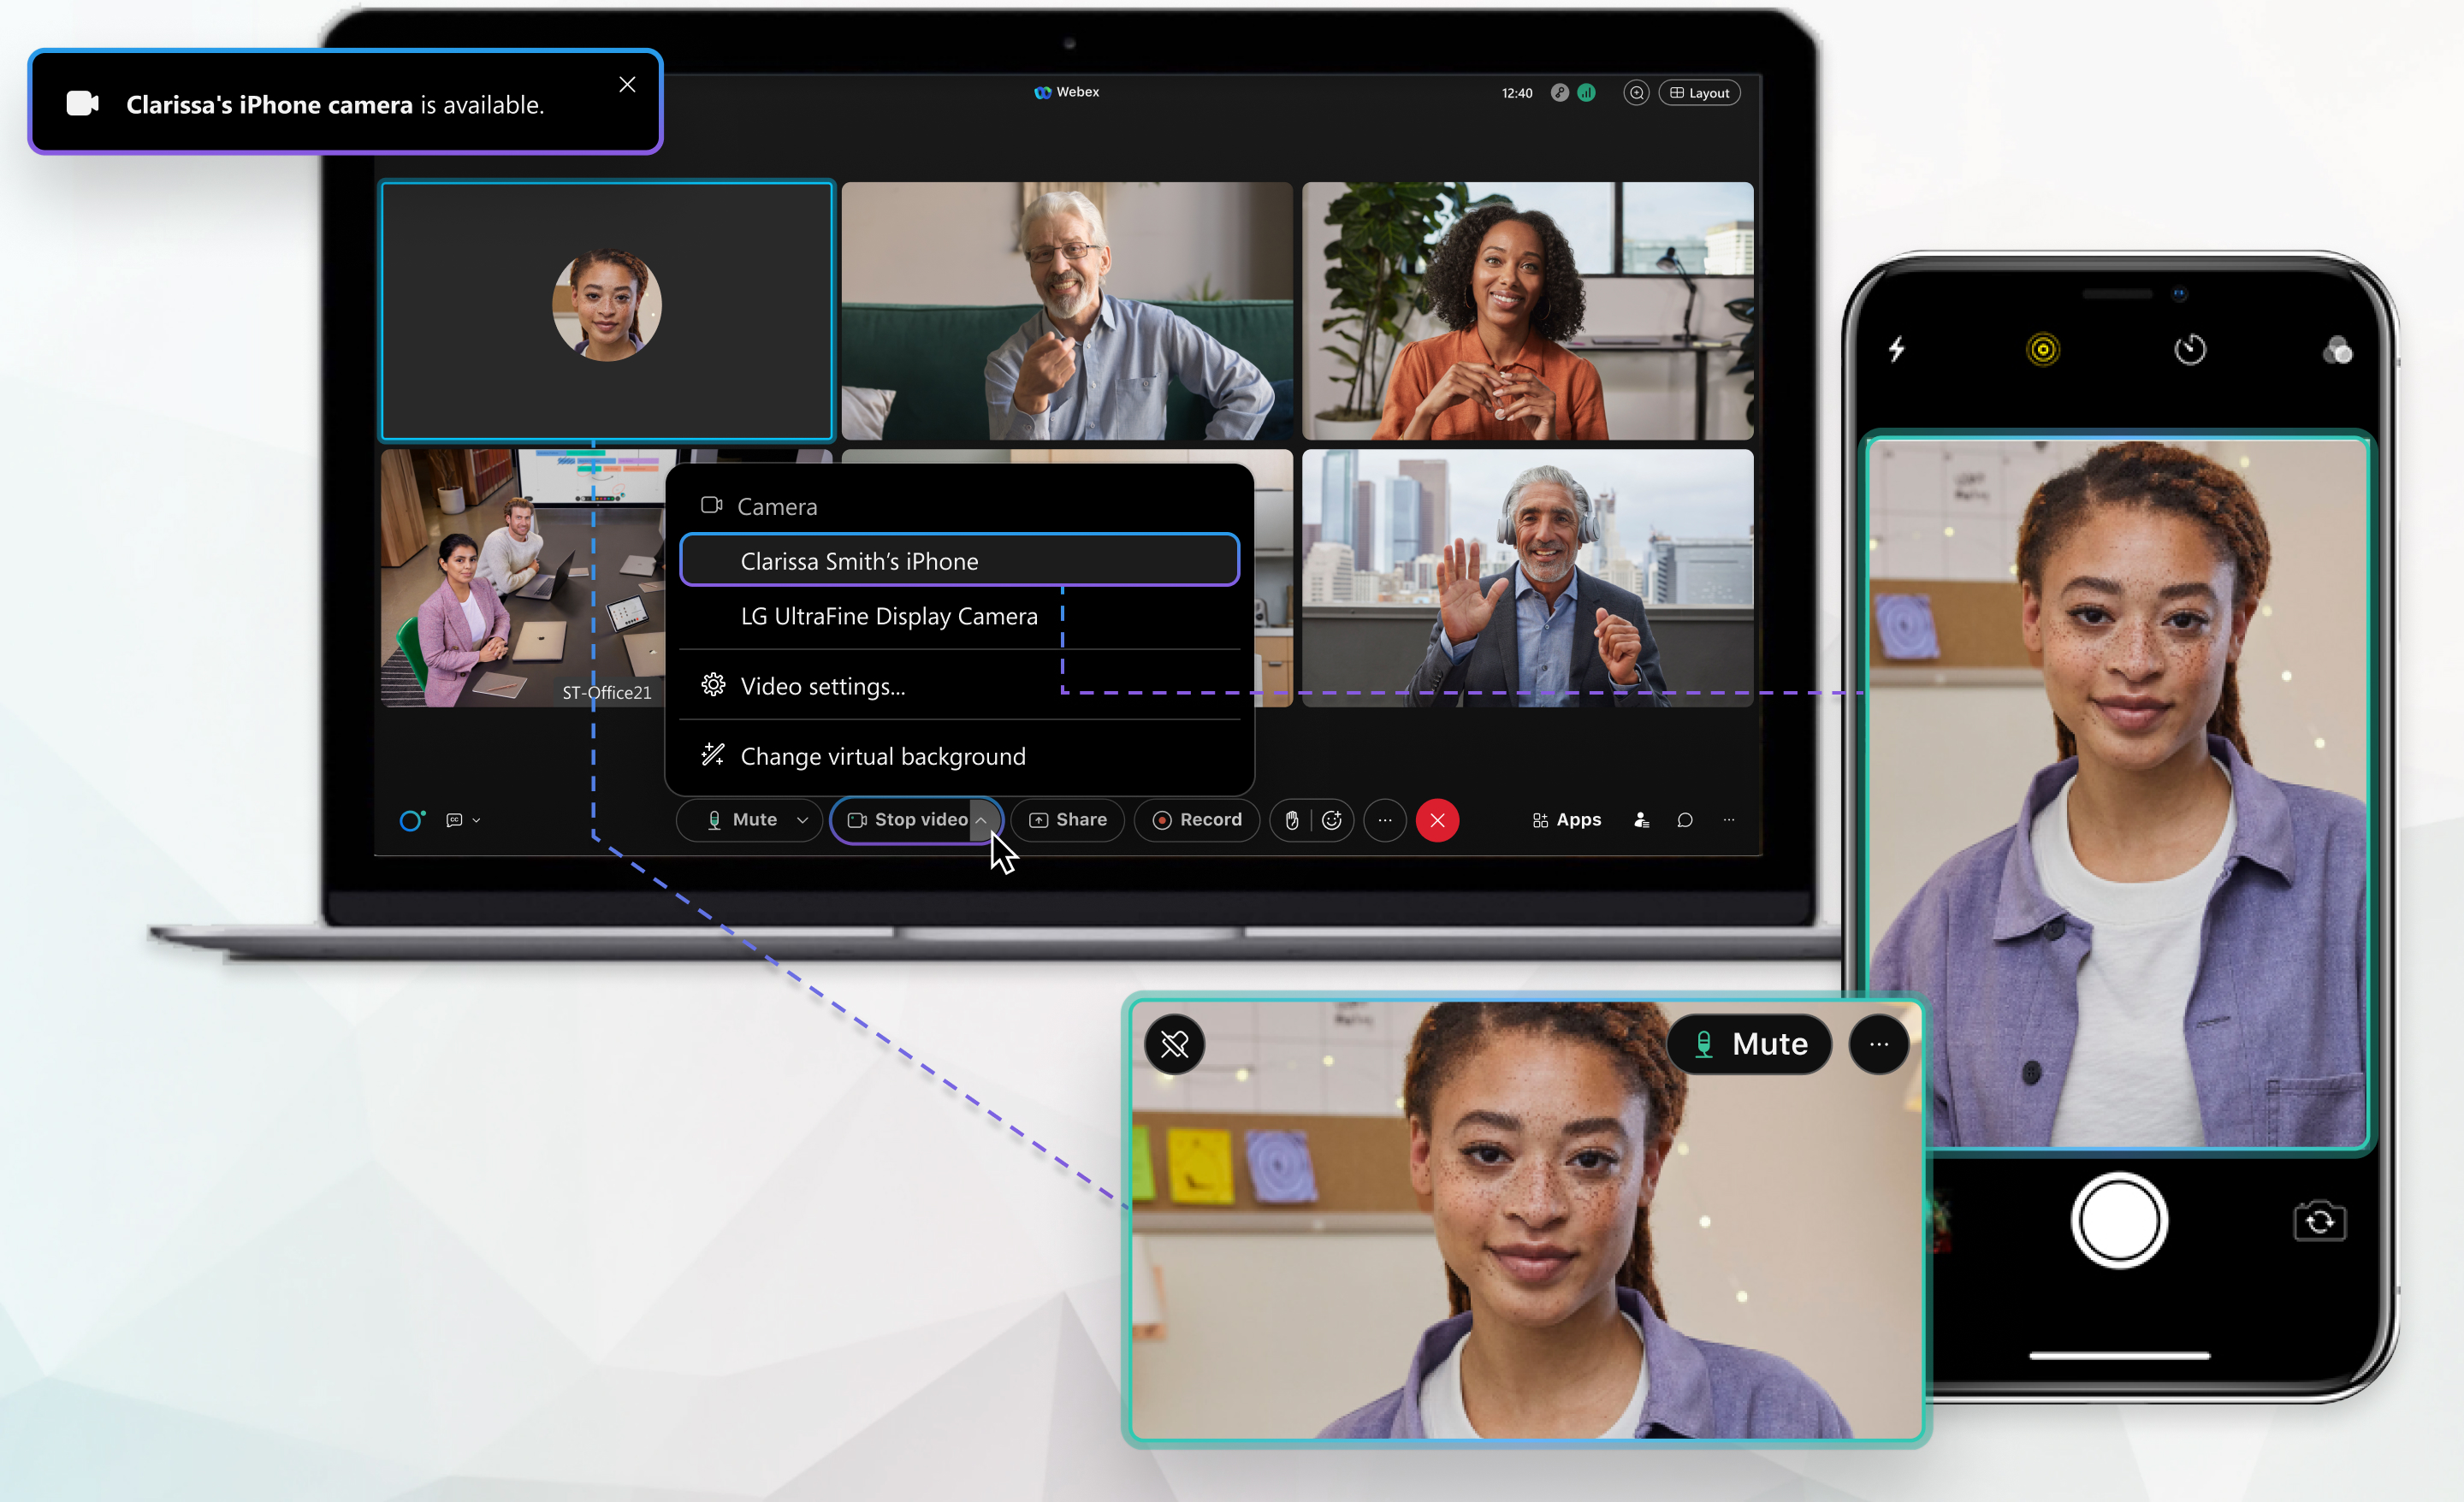Screen dimensions: 2464x1502
Task: Open the Layout options dropdown
Action: tap(1695, 92)
